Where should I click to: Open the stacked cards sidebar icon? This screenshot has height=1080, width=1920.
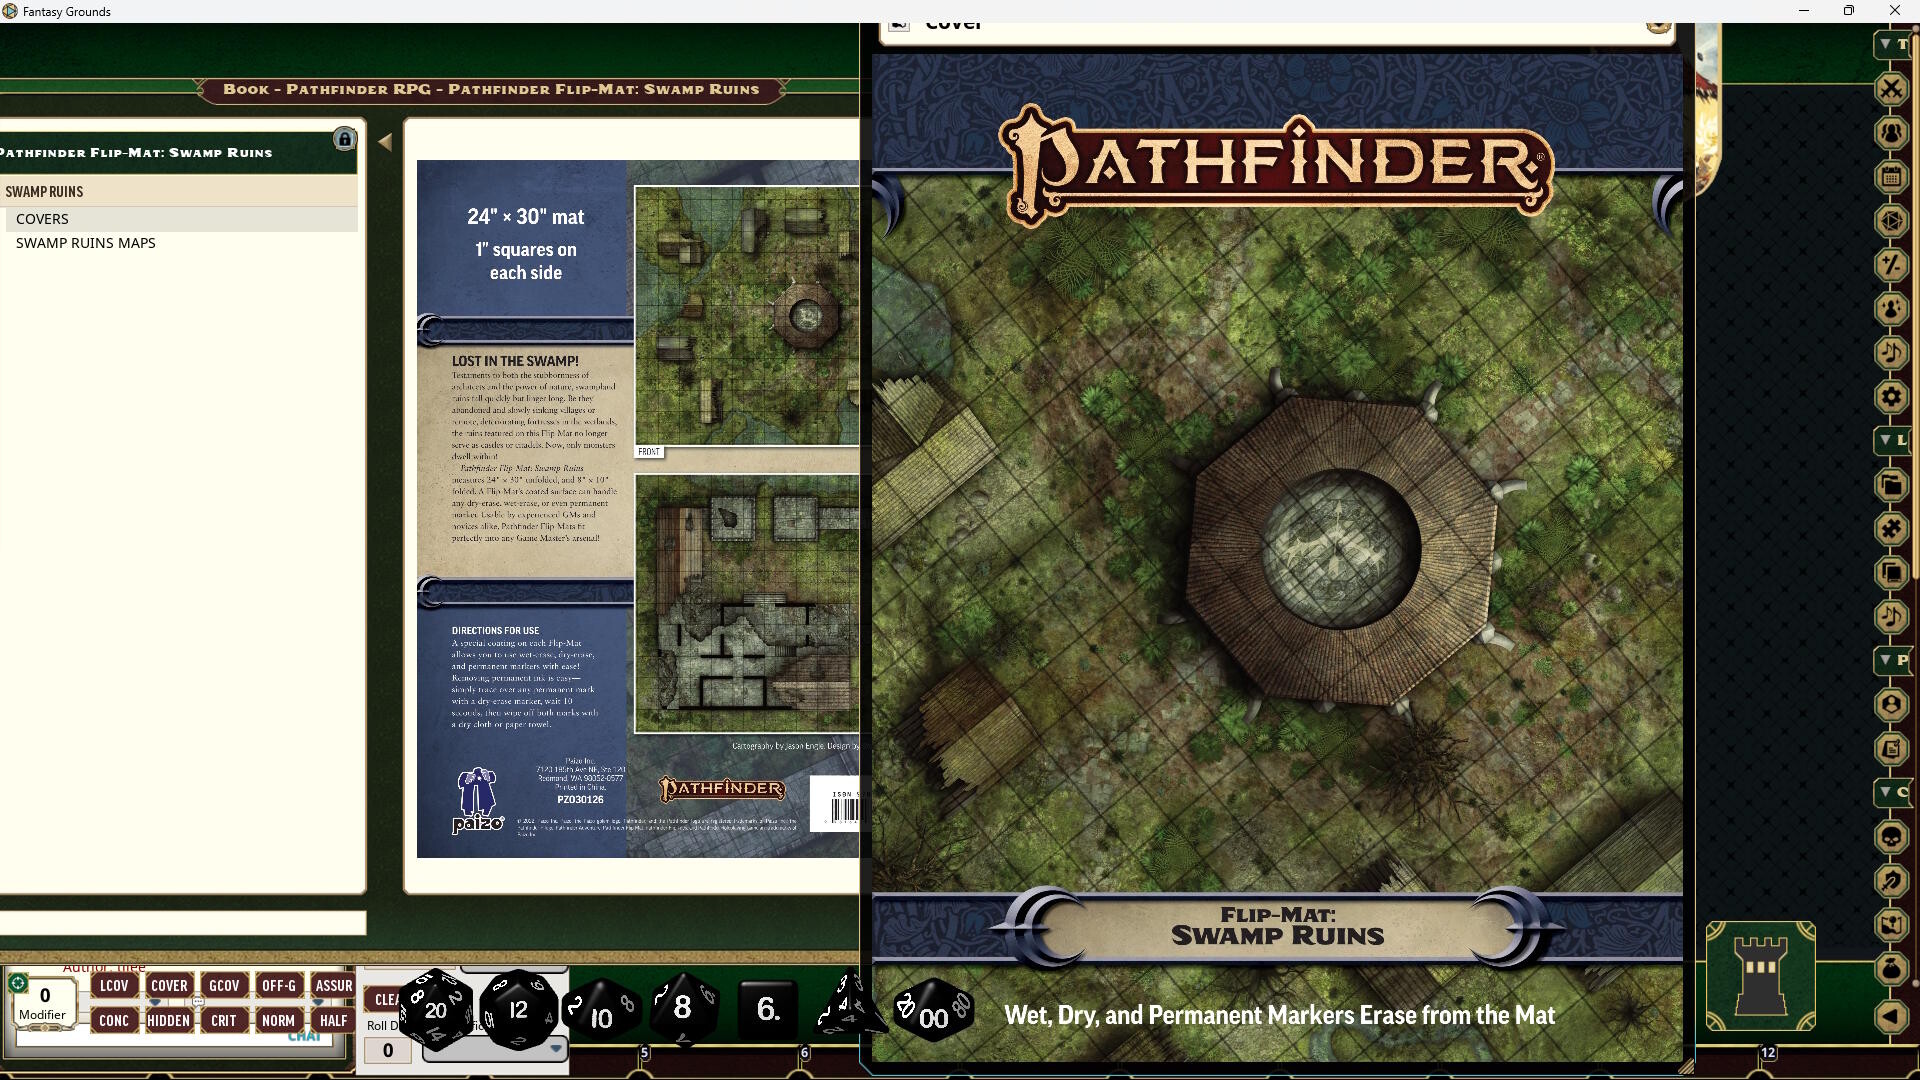[x=1891, y=573]
